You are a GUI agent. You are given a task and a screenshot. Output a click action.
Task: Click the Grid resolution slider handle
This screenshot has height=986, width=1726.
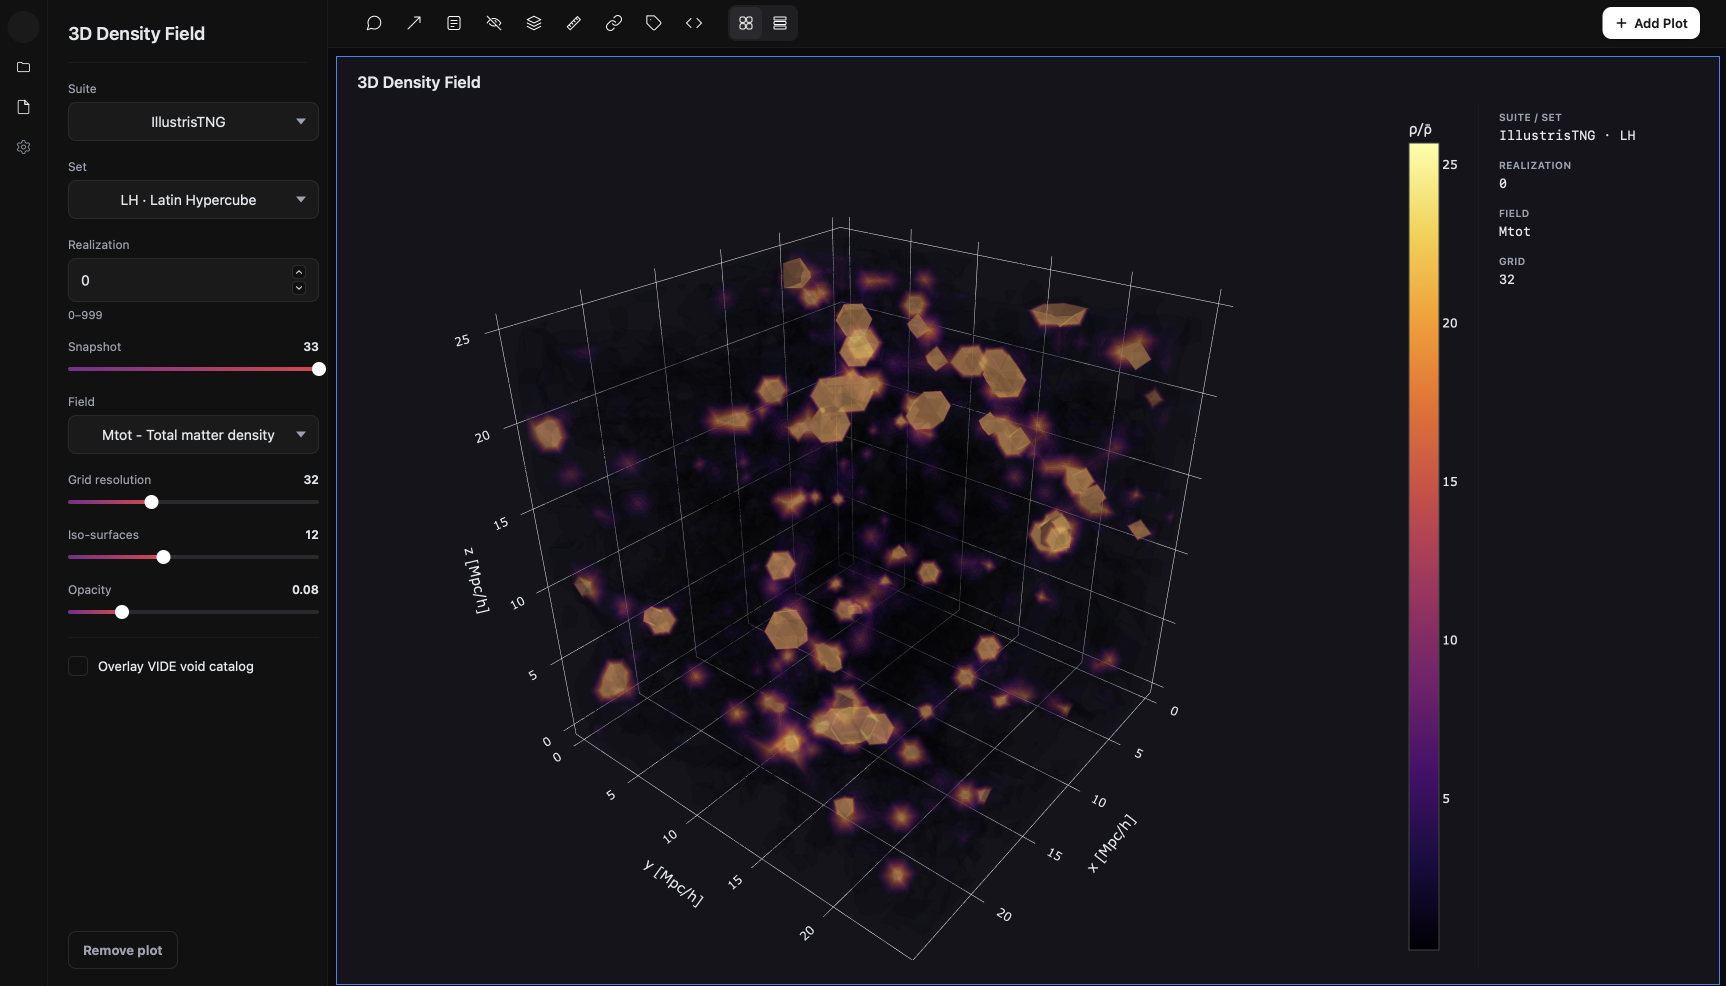coord(152,502)
